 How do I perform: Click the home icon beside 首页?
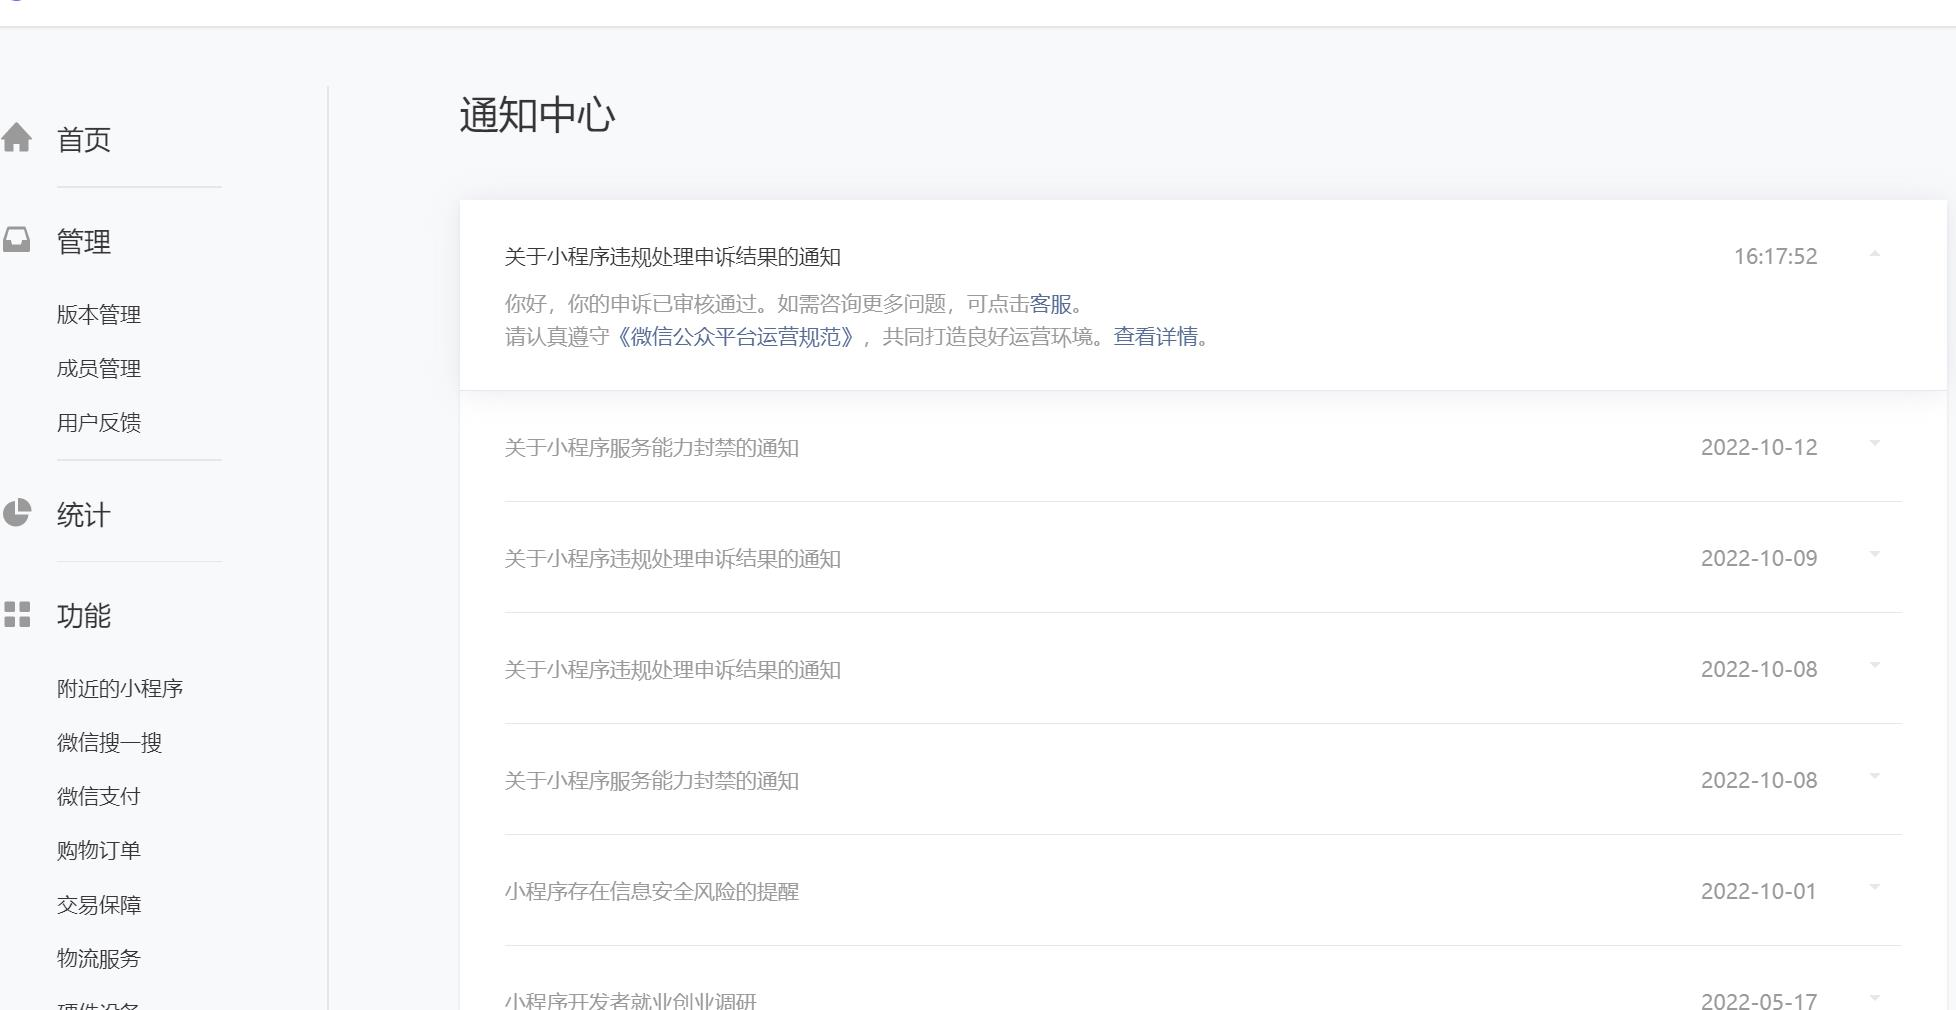click(17, 138)
